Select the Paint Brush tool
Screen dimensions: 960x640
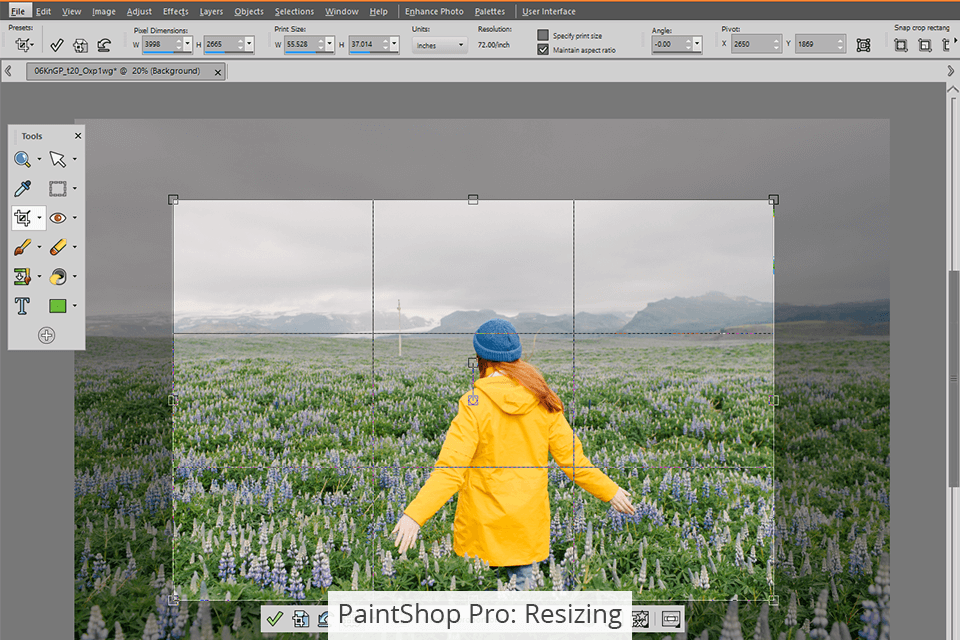tap(22, 247)
